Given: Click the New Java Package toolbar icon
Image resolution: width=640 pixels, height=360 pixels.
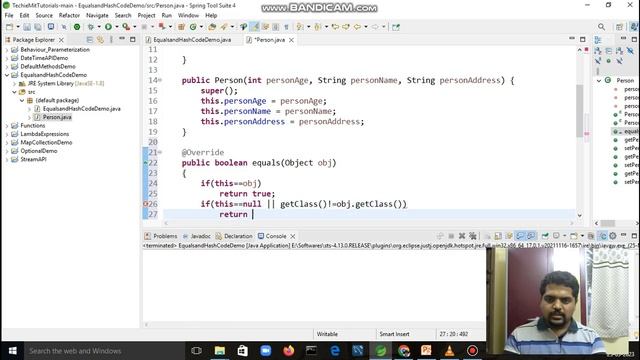Looking at the screenshot, I should 182,27.
